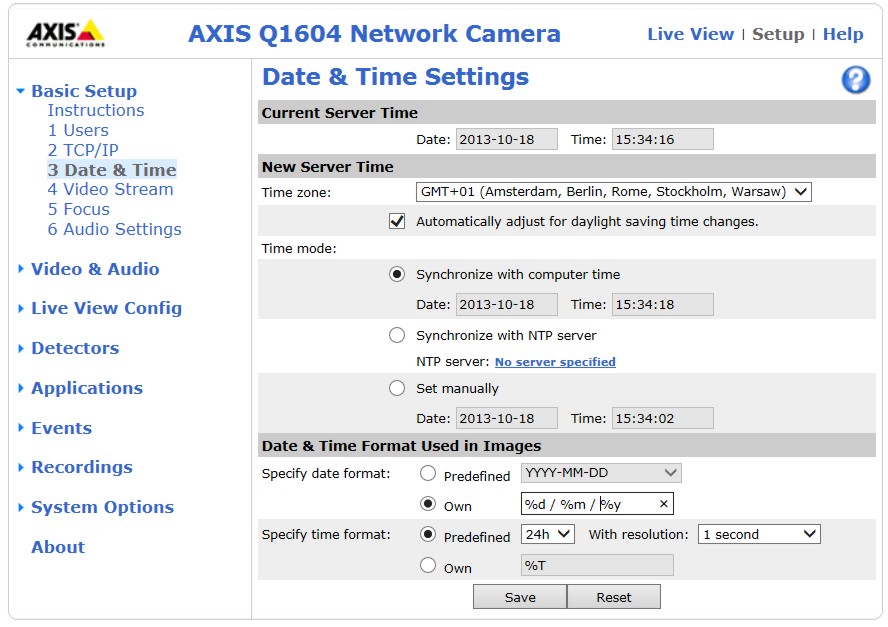
Task: Clear the own date format field
Action: click(x=664, y=504)
